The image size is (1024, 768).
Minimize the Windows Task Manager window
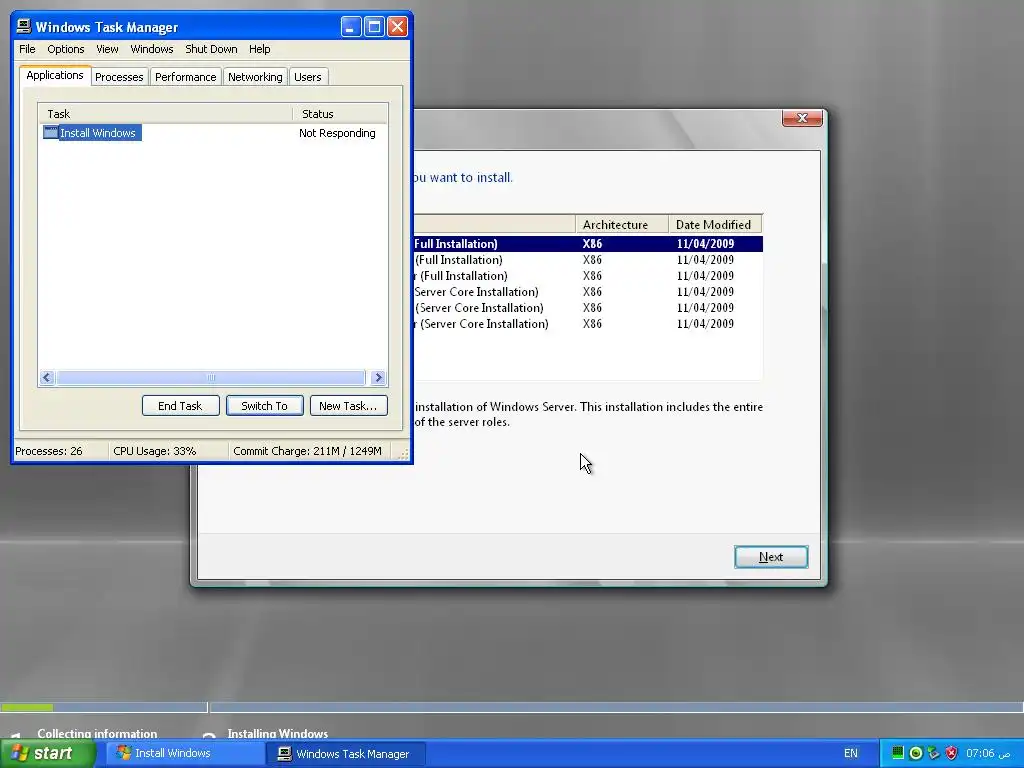coord(351,27)
